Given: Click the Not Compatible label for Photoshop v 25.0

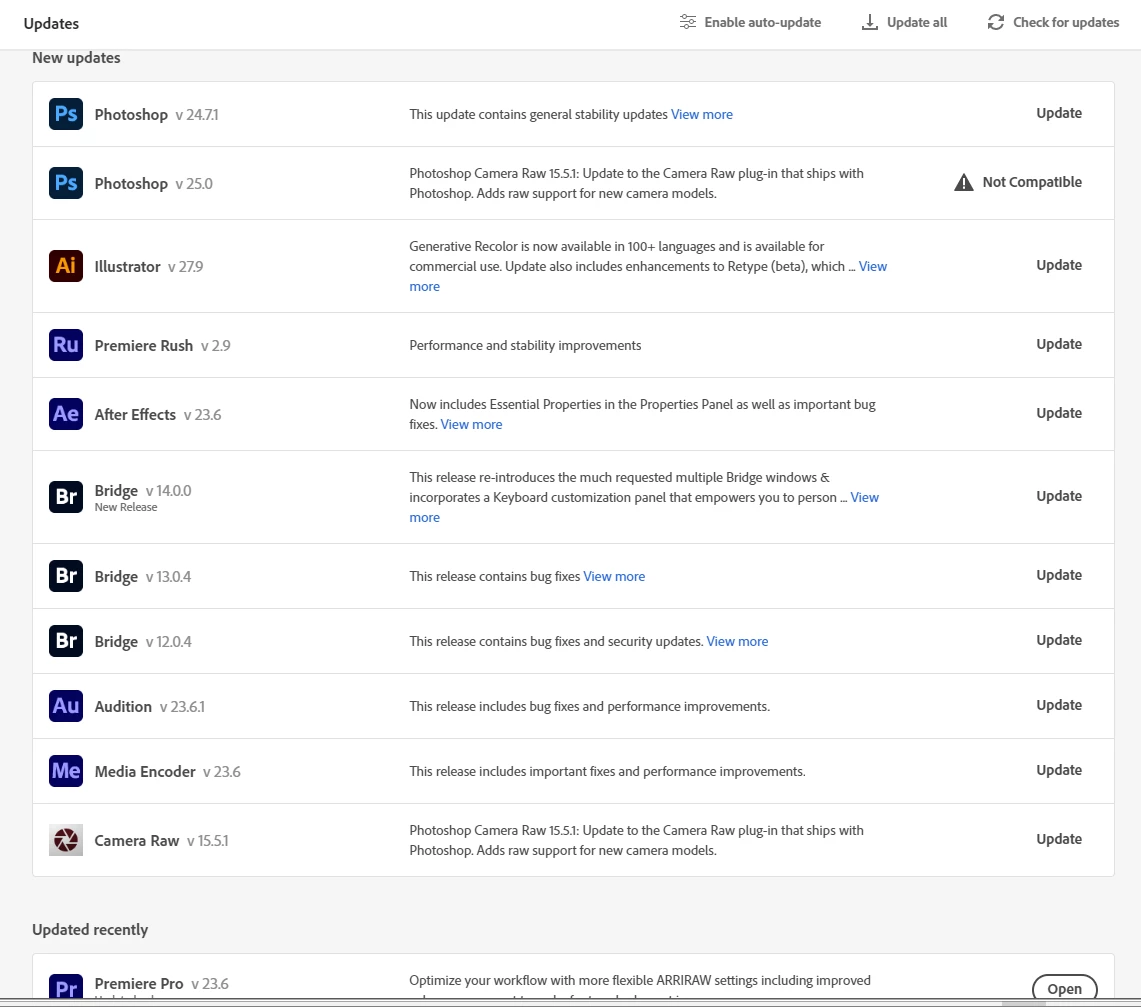Looking at the screenshot, I should tap(1032, 182).
